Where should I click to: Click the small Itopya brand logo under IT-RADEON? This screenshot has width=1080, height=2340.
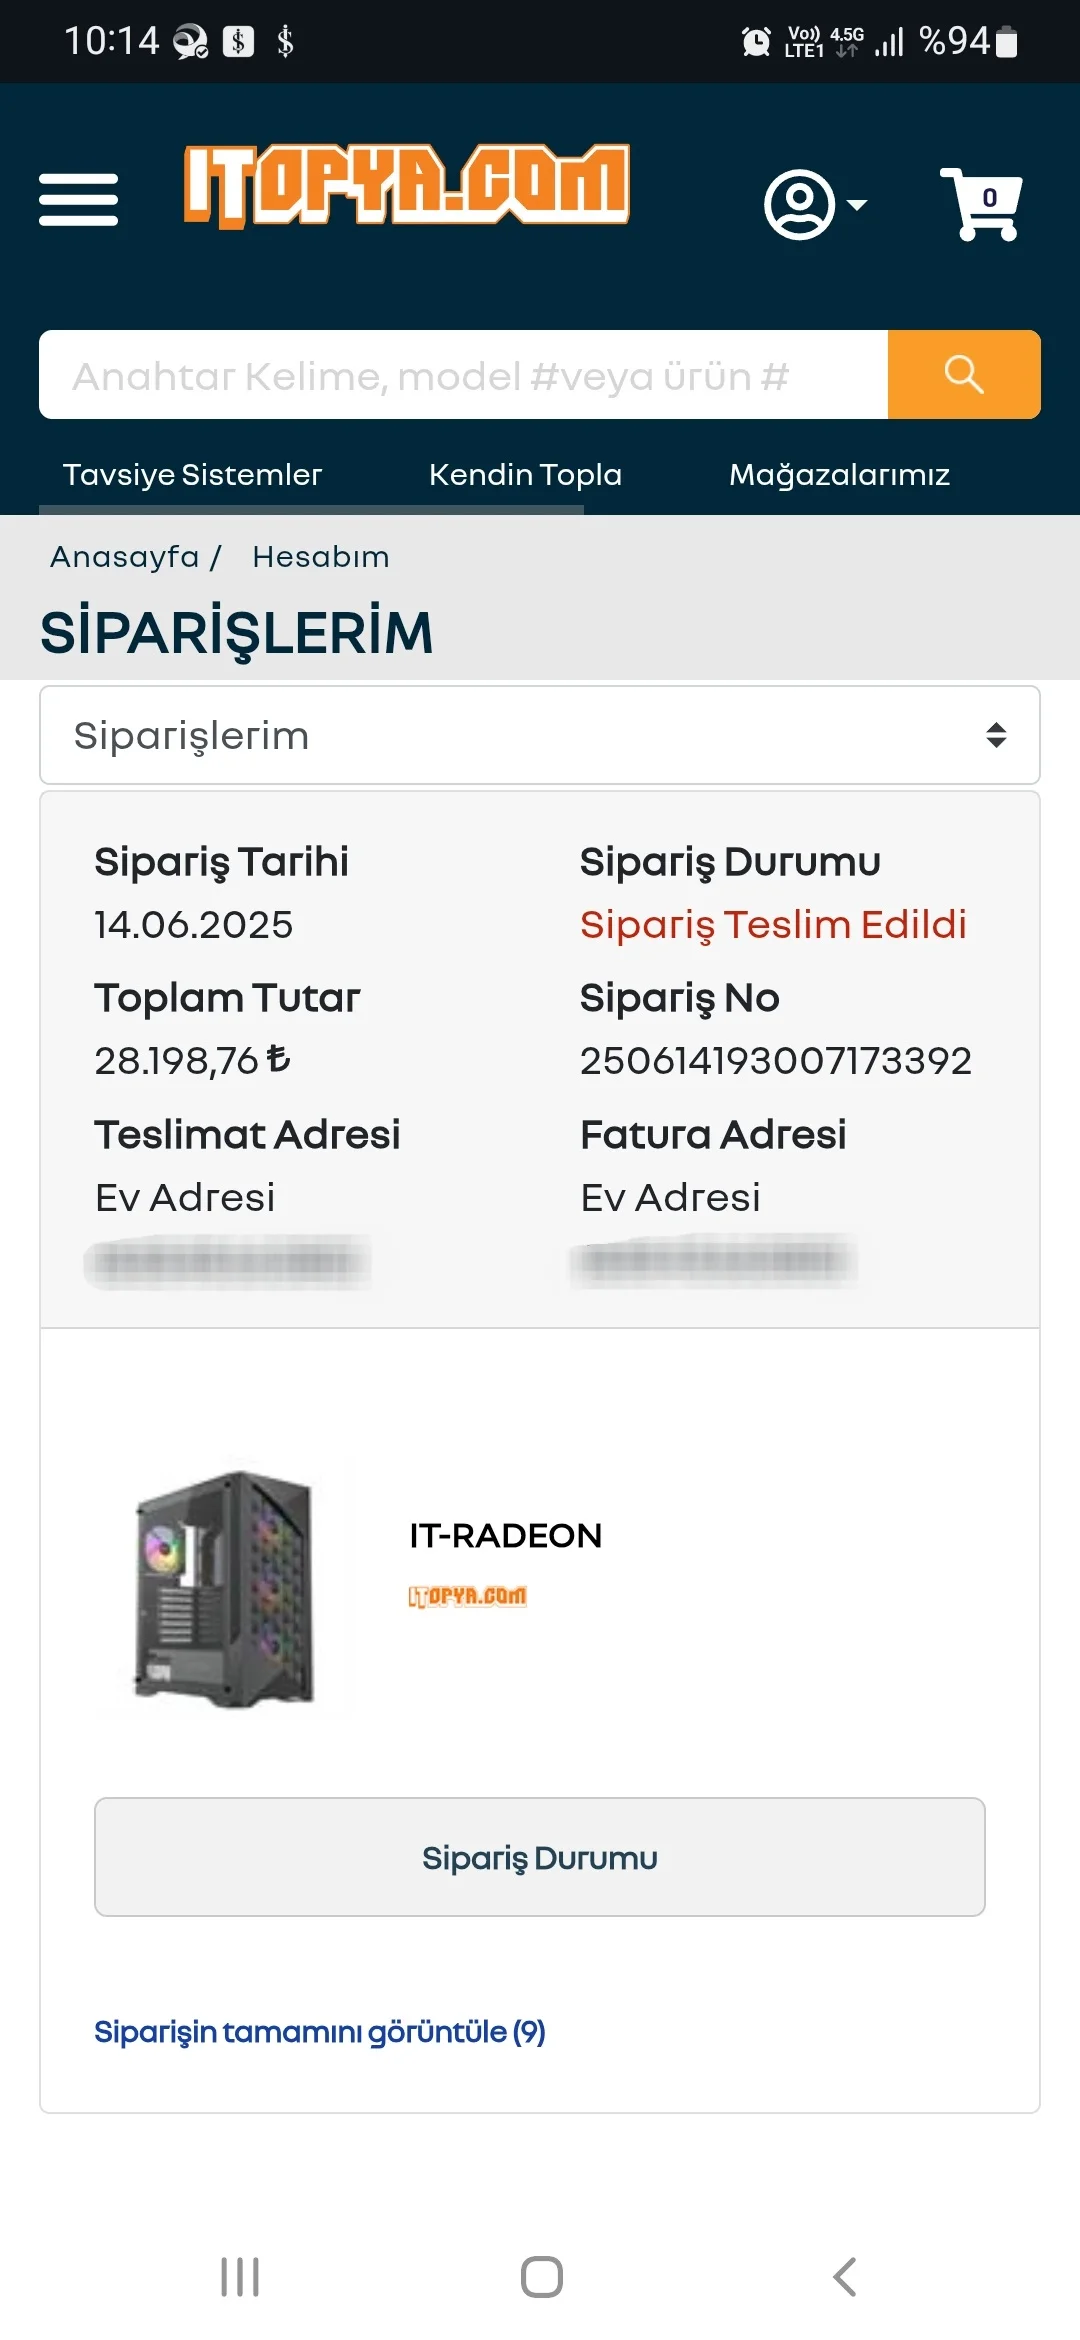[x=467, y=1596]
